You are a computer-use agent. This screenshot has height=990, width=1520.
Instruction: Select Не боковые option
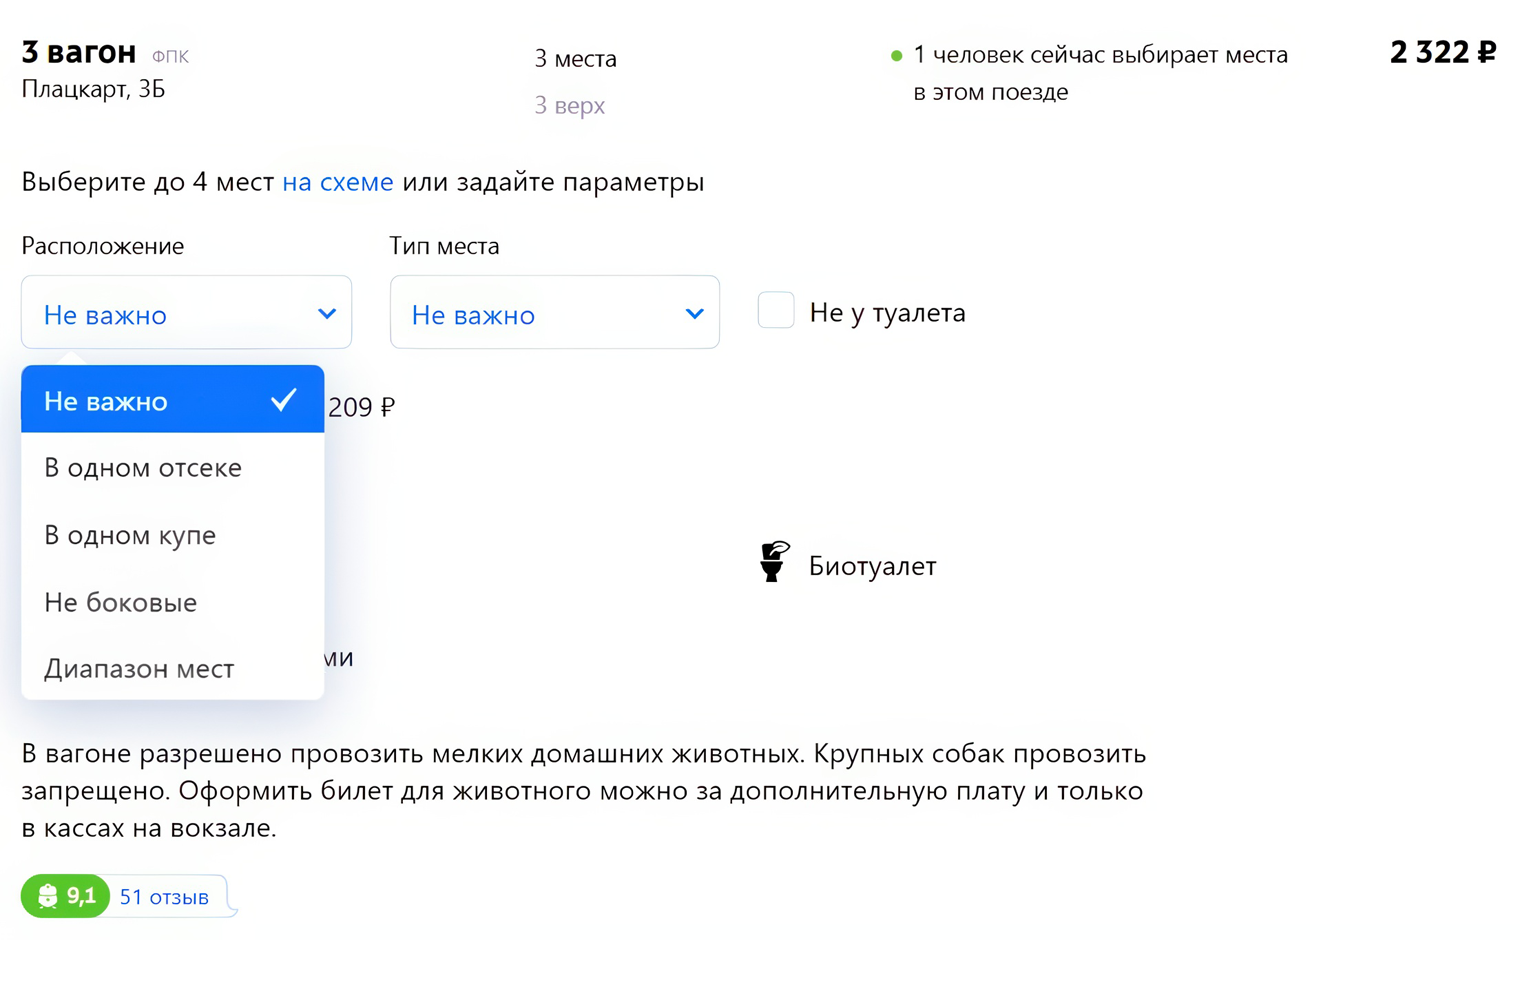click(172, 601)
